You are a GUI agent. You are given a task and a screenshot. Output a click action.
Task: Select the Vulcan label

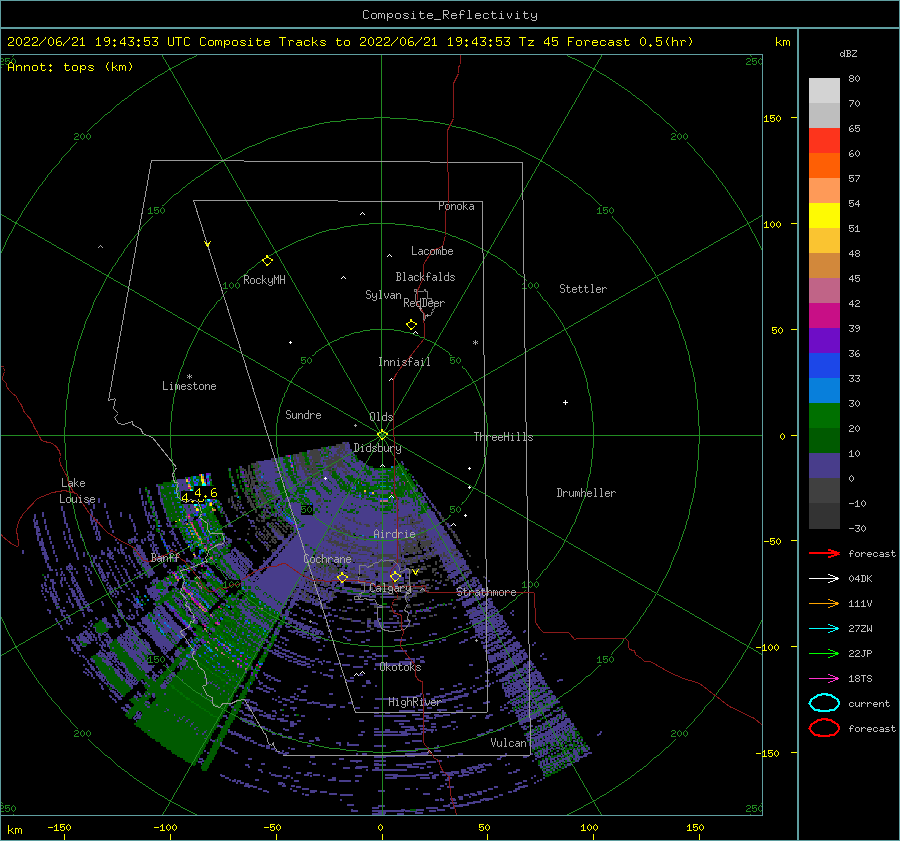point(509,743)
